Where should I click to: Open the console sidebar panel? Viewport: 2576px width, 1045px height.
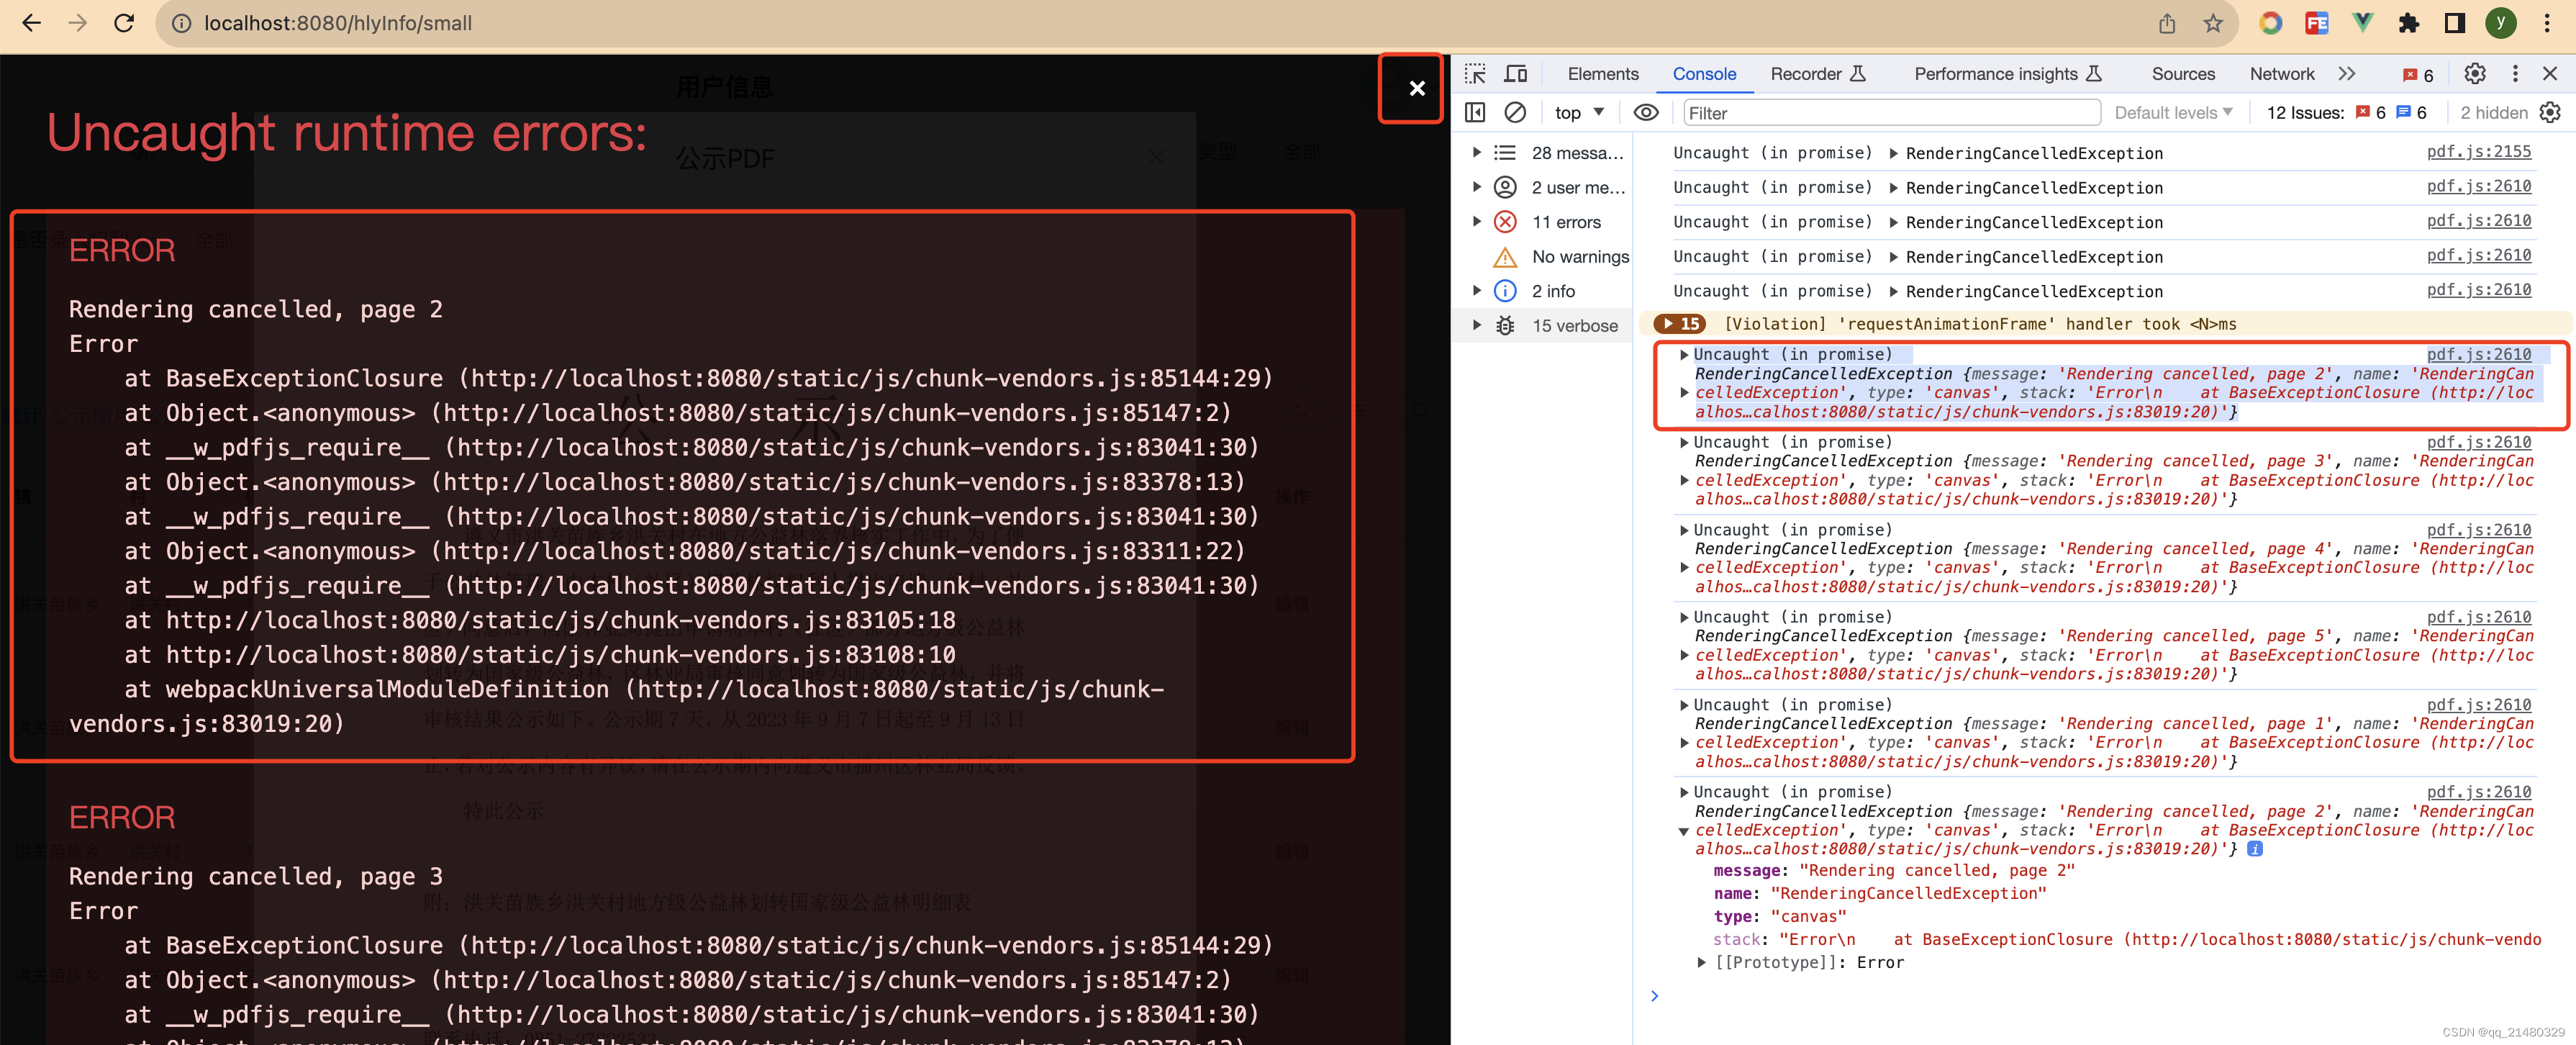(1475, 112)
